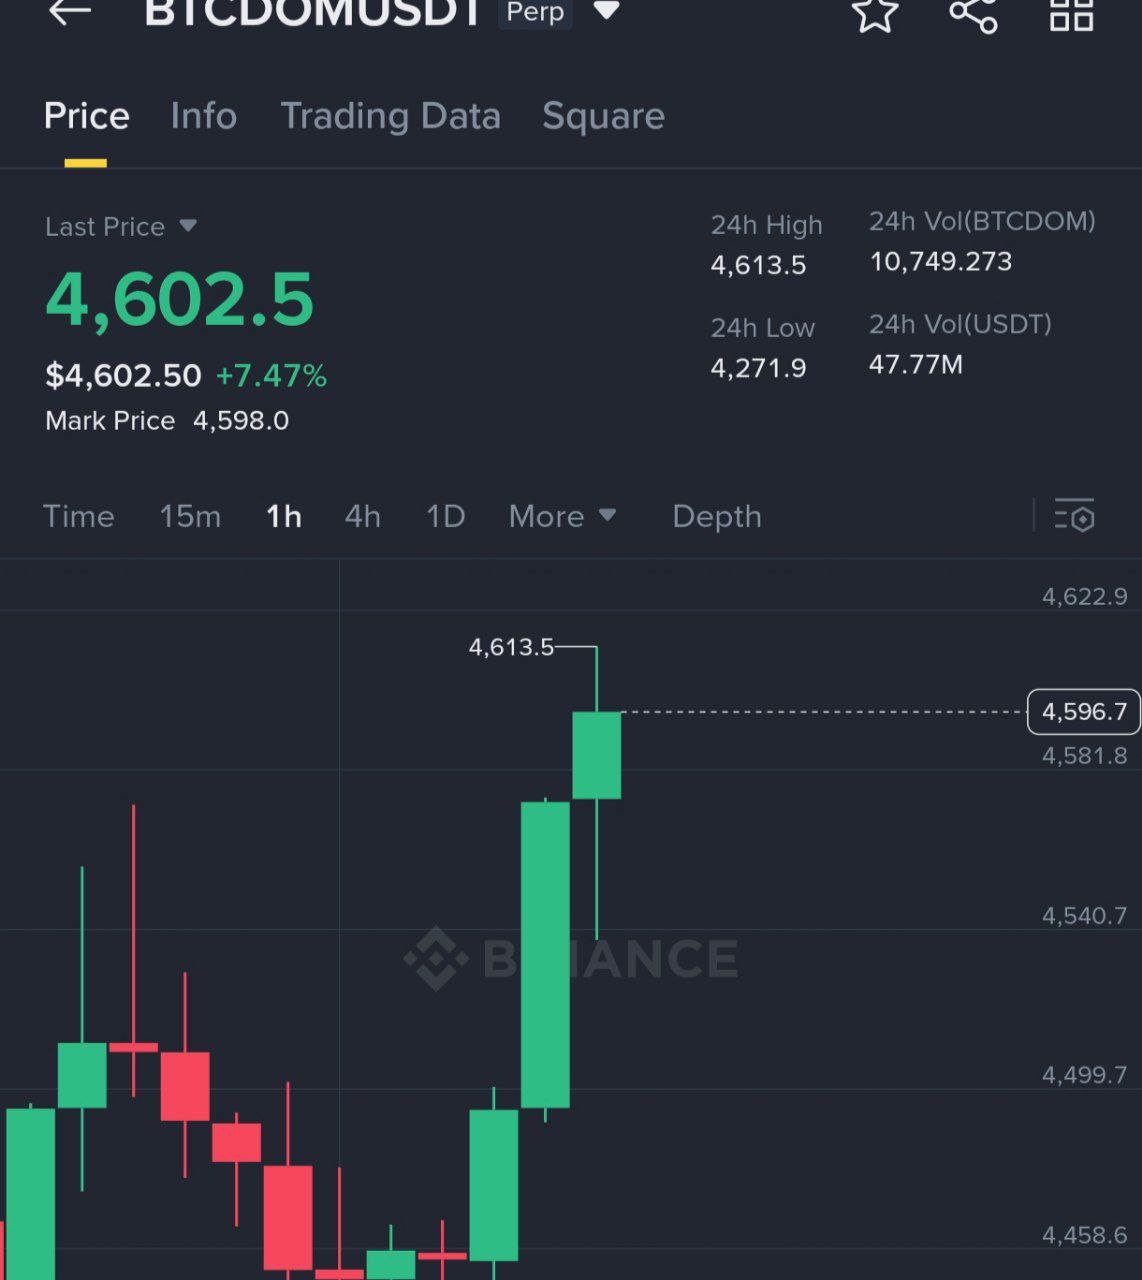
Task: Tap the 24h Vol(BTCDOM) 10,749.273 value
Action: tap(941, 261)
